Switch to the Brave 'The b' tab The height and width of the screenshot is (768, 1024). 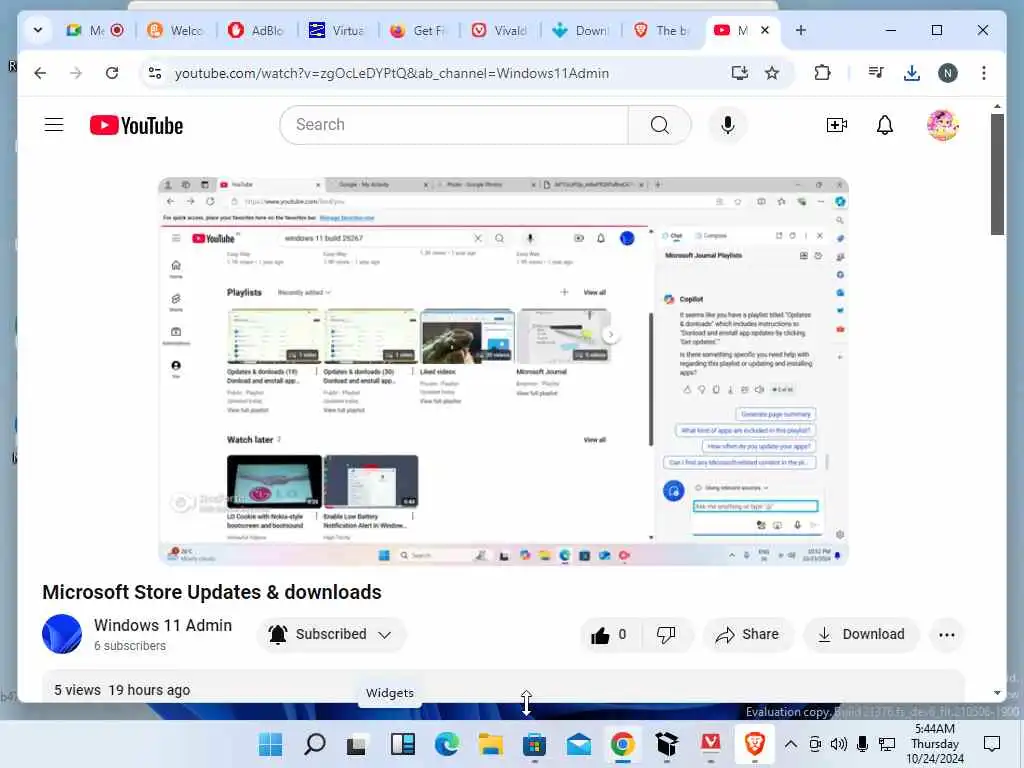[661, 30]
